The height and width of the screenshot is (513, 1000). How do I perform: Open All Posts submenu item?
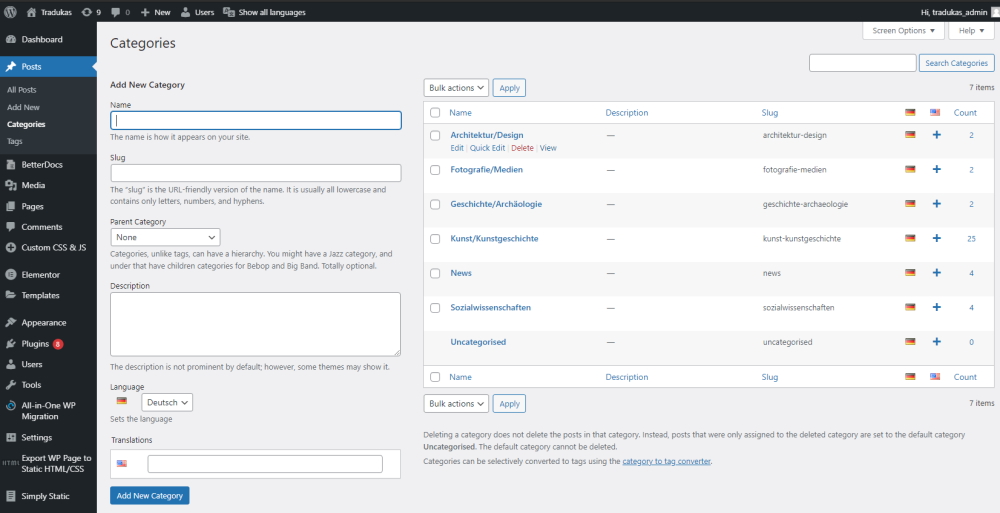point(22,90)
